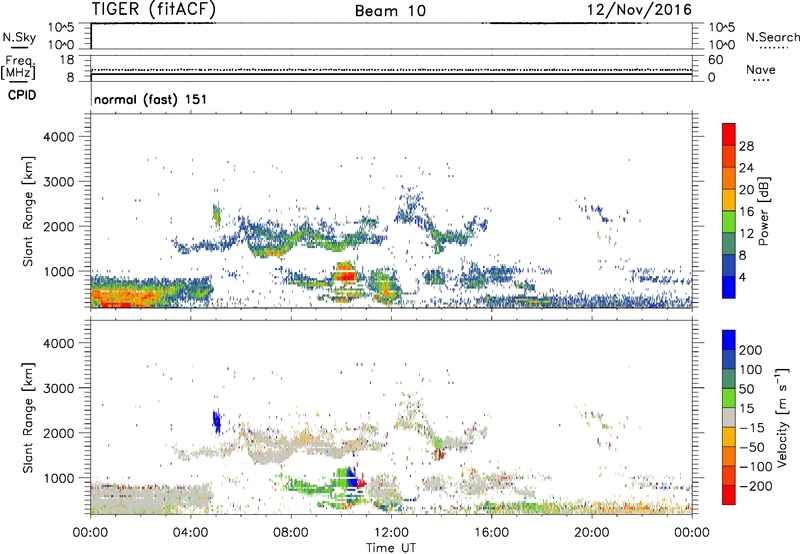Pick the light green 12-16 dB Power segment
800x554 pixels.
coord(729,222)
